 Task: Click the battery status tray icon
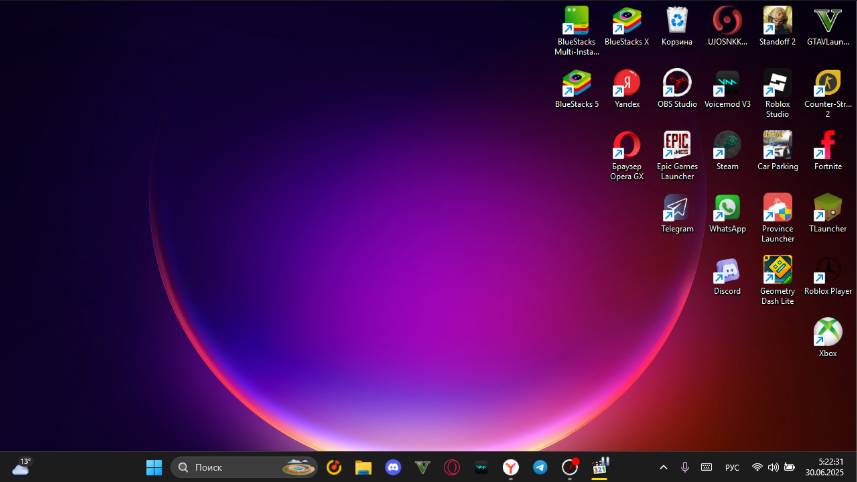coord(789,467)
